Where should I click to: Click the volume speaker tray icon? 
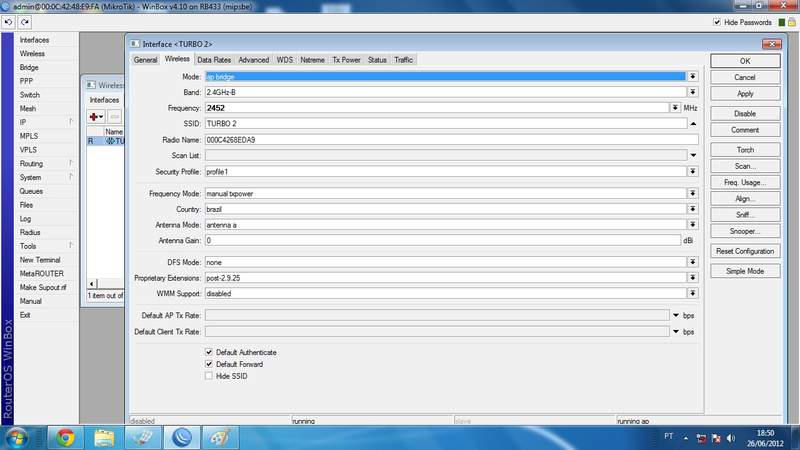pos(731,438)
